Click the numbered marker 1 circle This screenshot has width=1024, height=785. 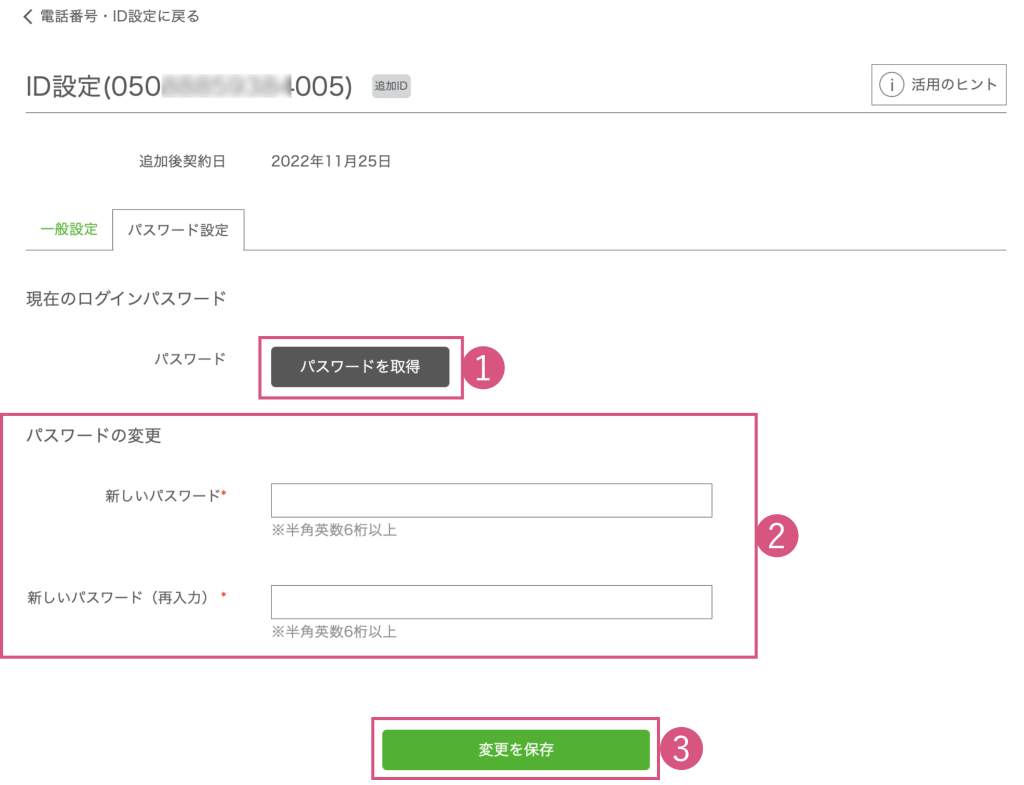click(484, 368)
